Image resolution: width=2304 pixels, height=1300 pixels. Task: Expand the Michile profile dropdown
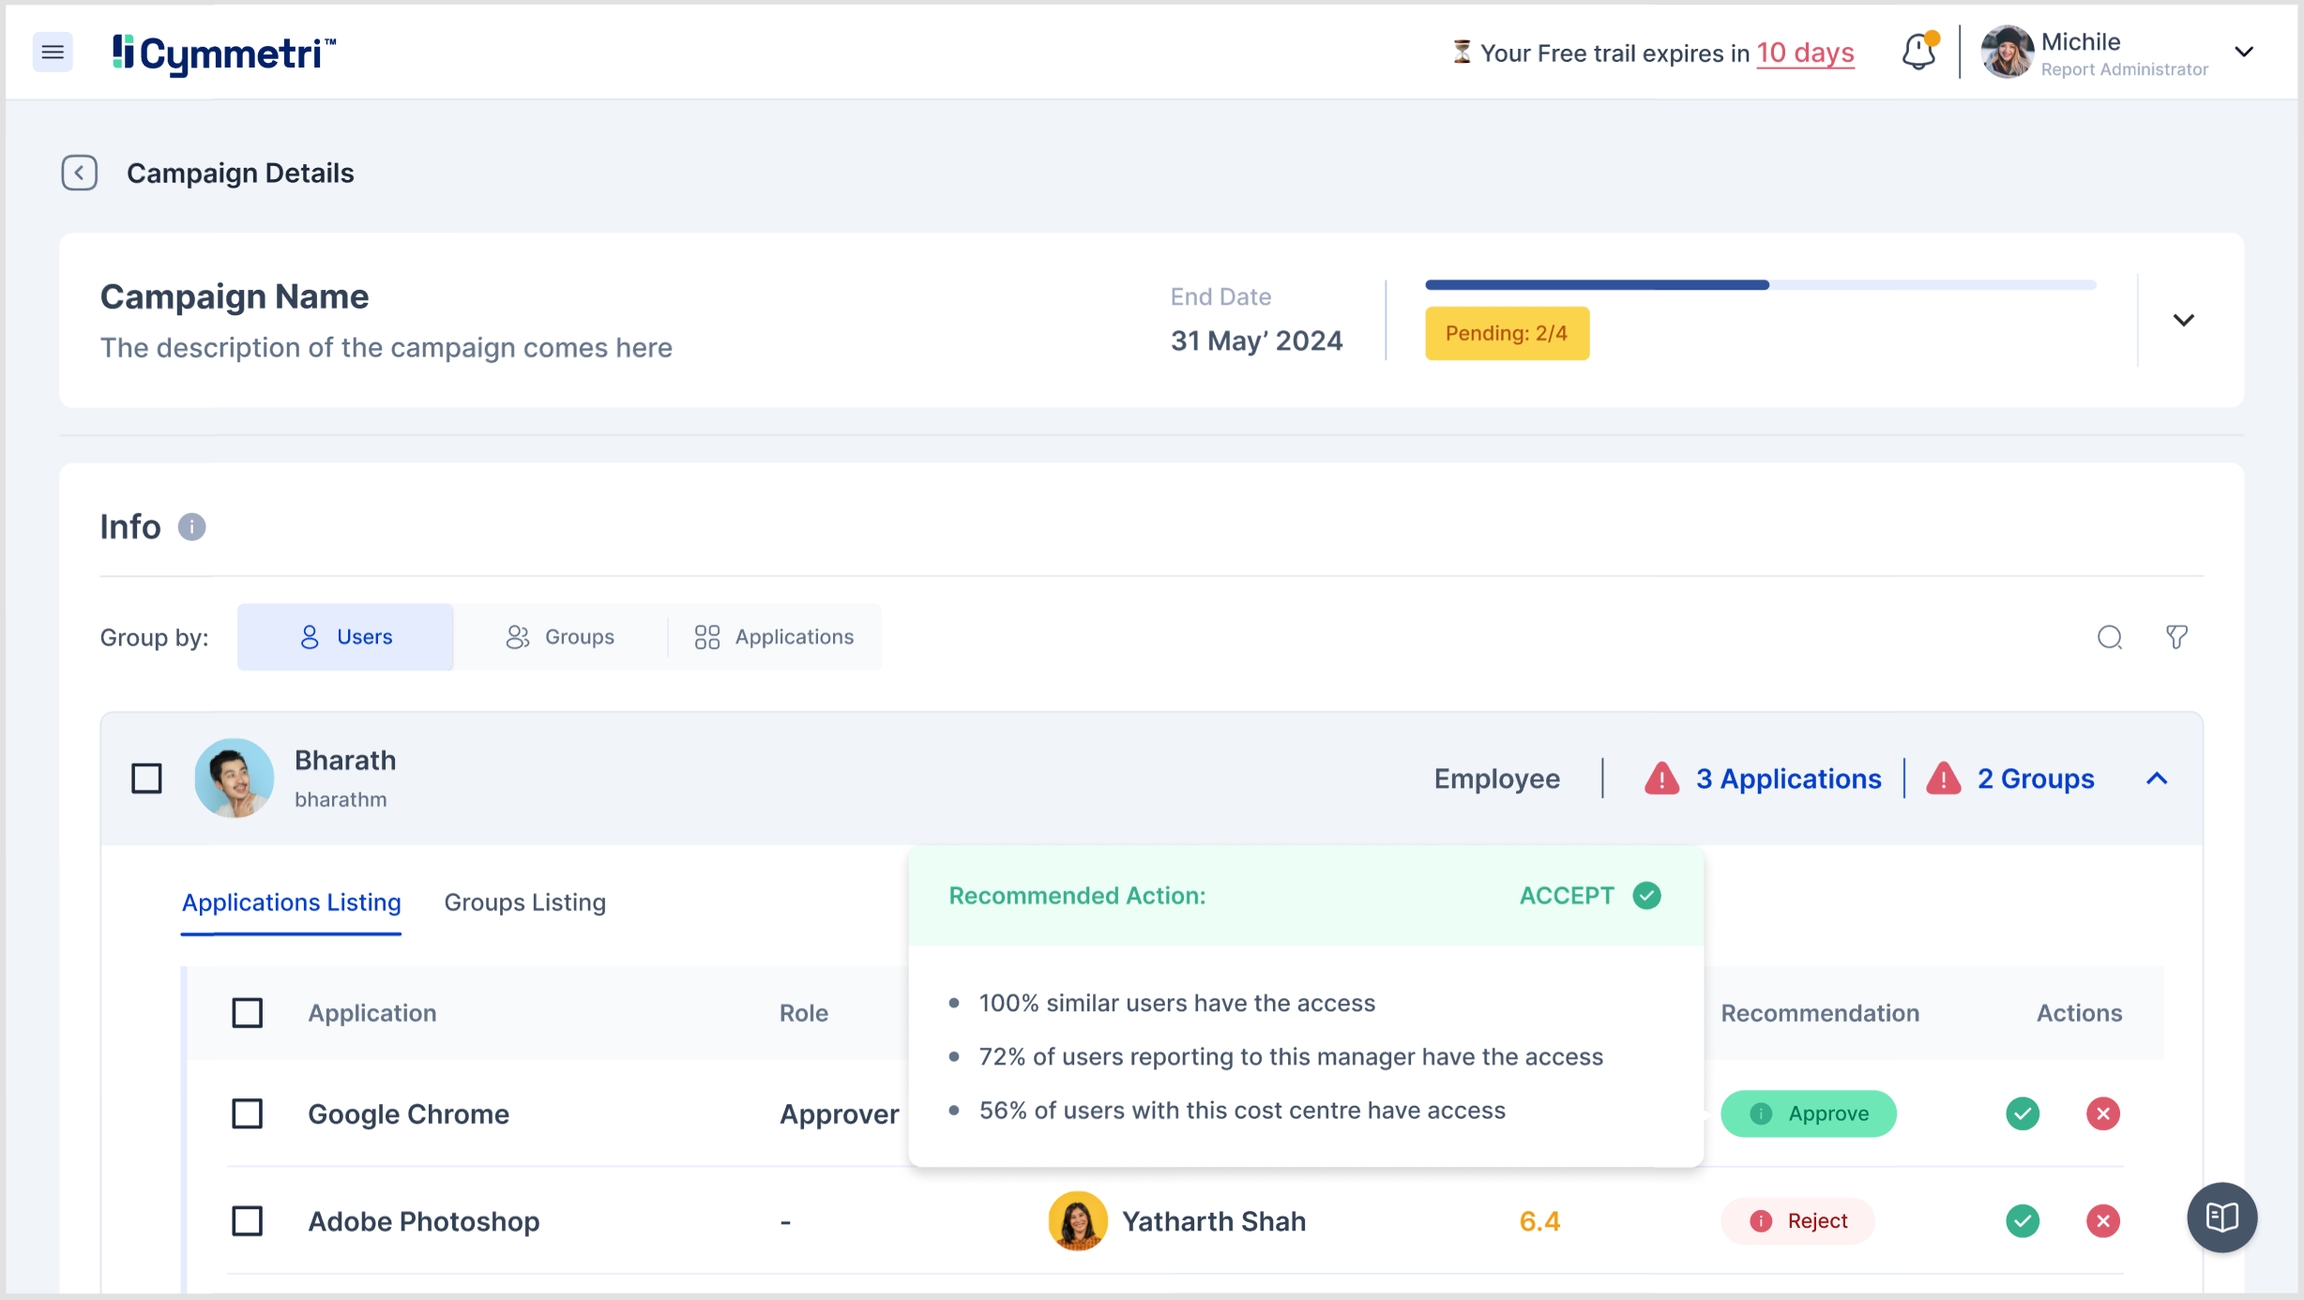coord(2243,52)
